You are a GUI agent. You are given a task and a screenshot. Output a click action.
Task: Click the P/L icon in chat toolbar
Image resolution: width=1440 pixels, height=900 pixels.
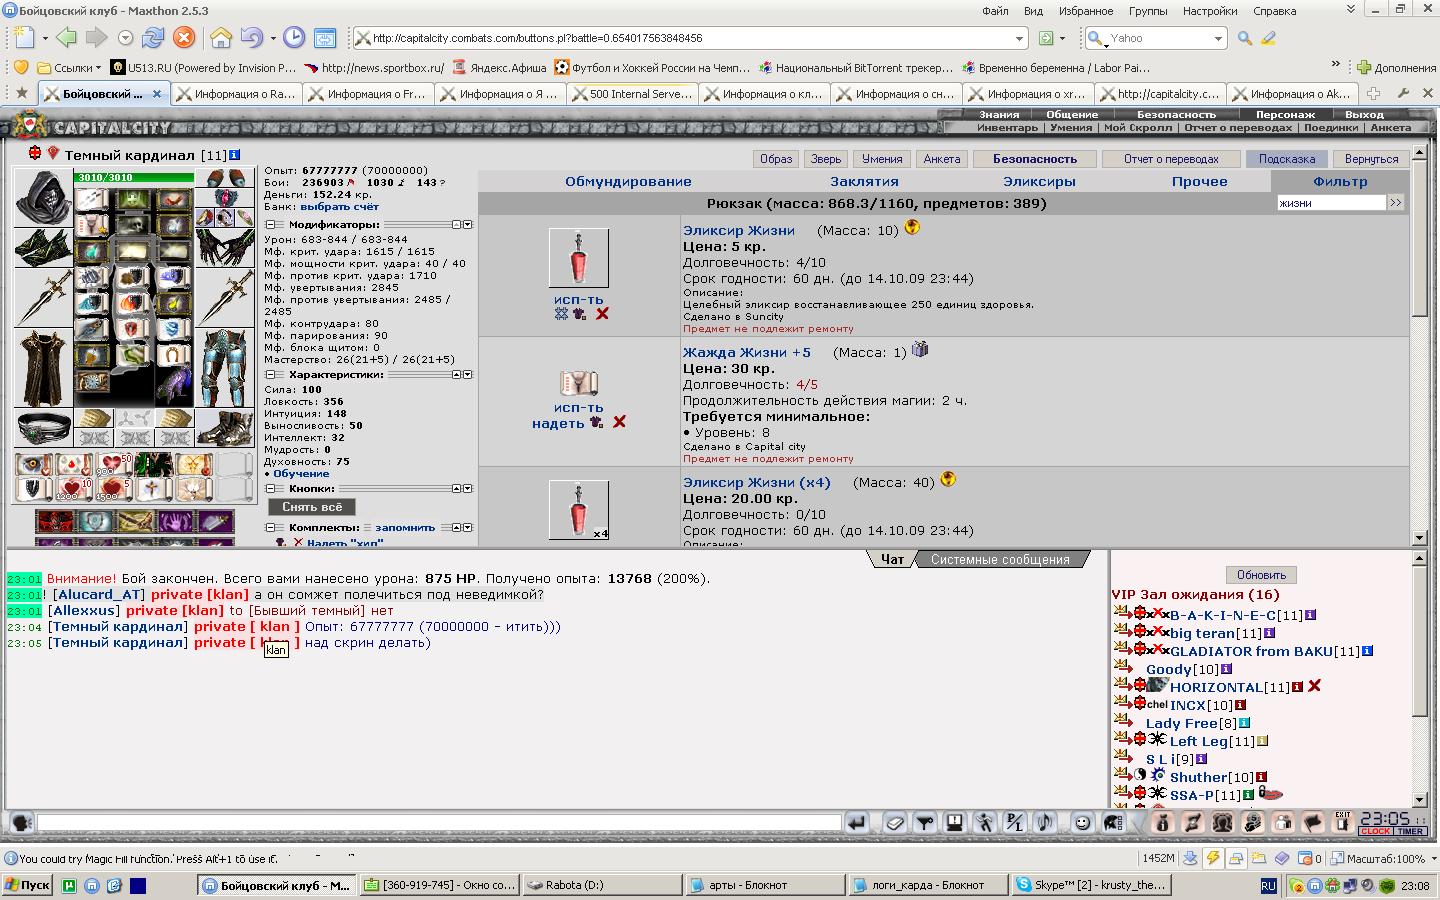[1015, 822]
